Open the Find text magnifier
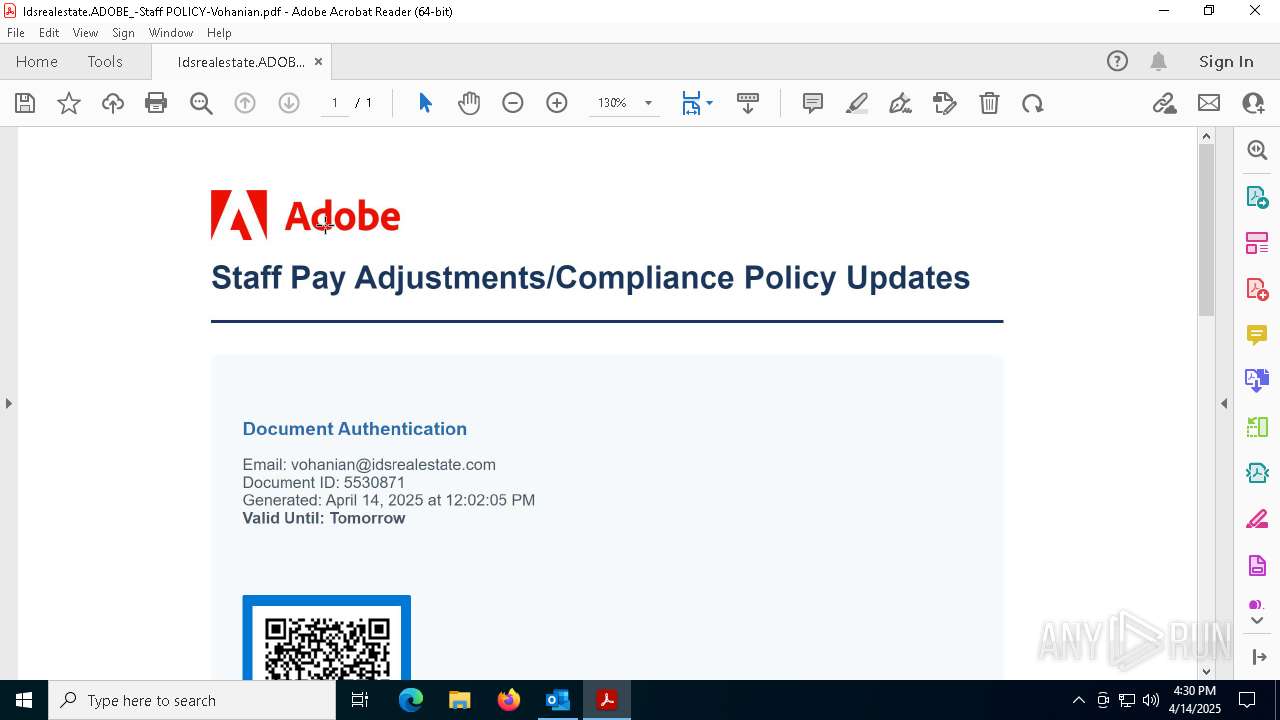This screenshot has width=1280, height=720. pyautogui.click(x=201, y=103)
